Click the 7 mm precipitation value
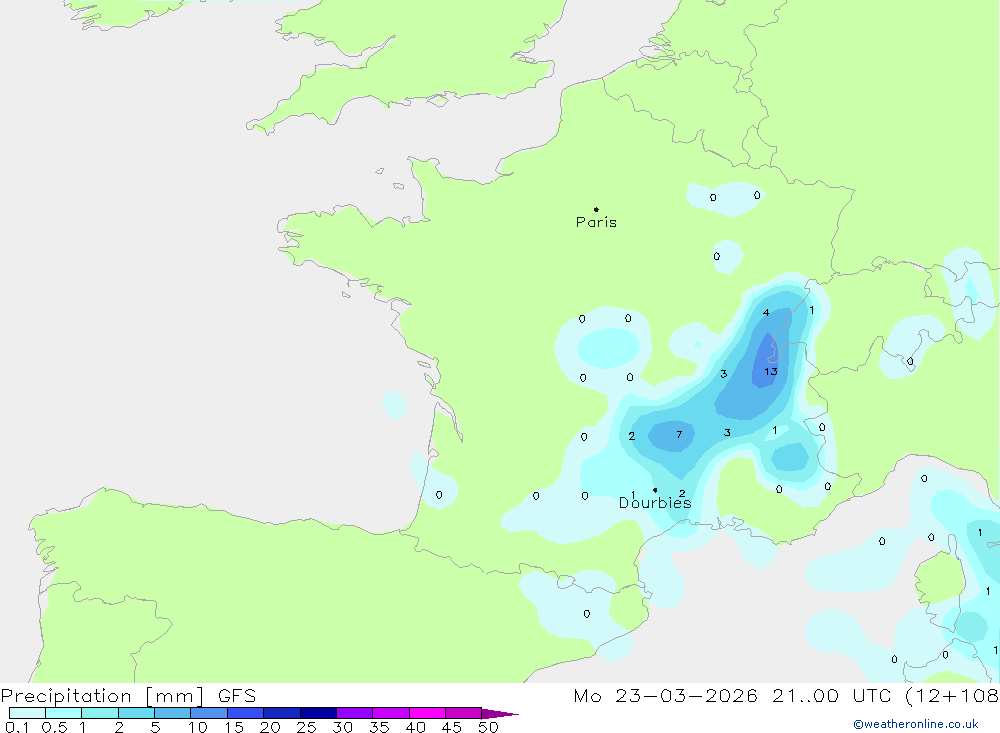This screenshot has width=1000, height=733. click(679, 435)
